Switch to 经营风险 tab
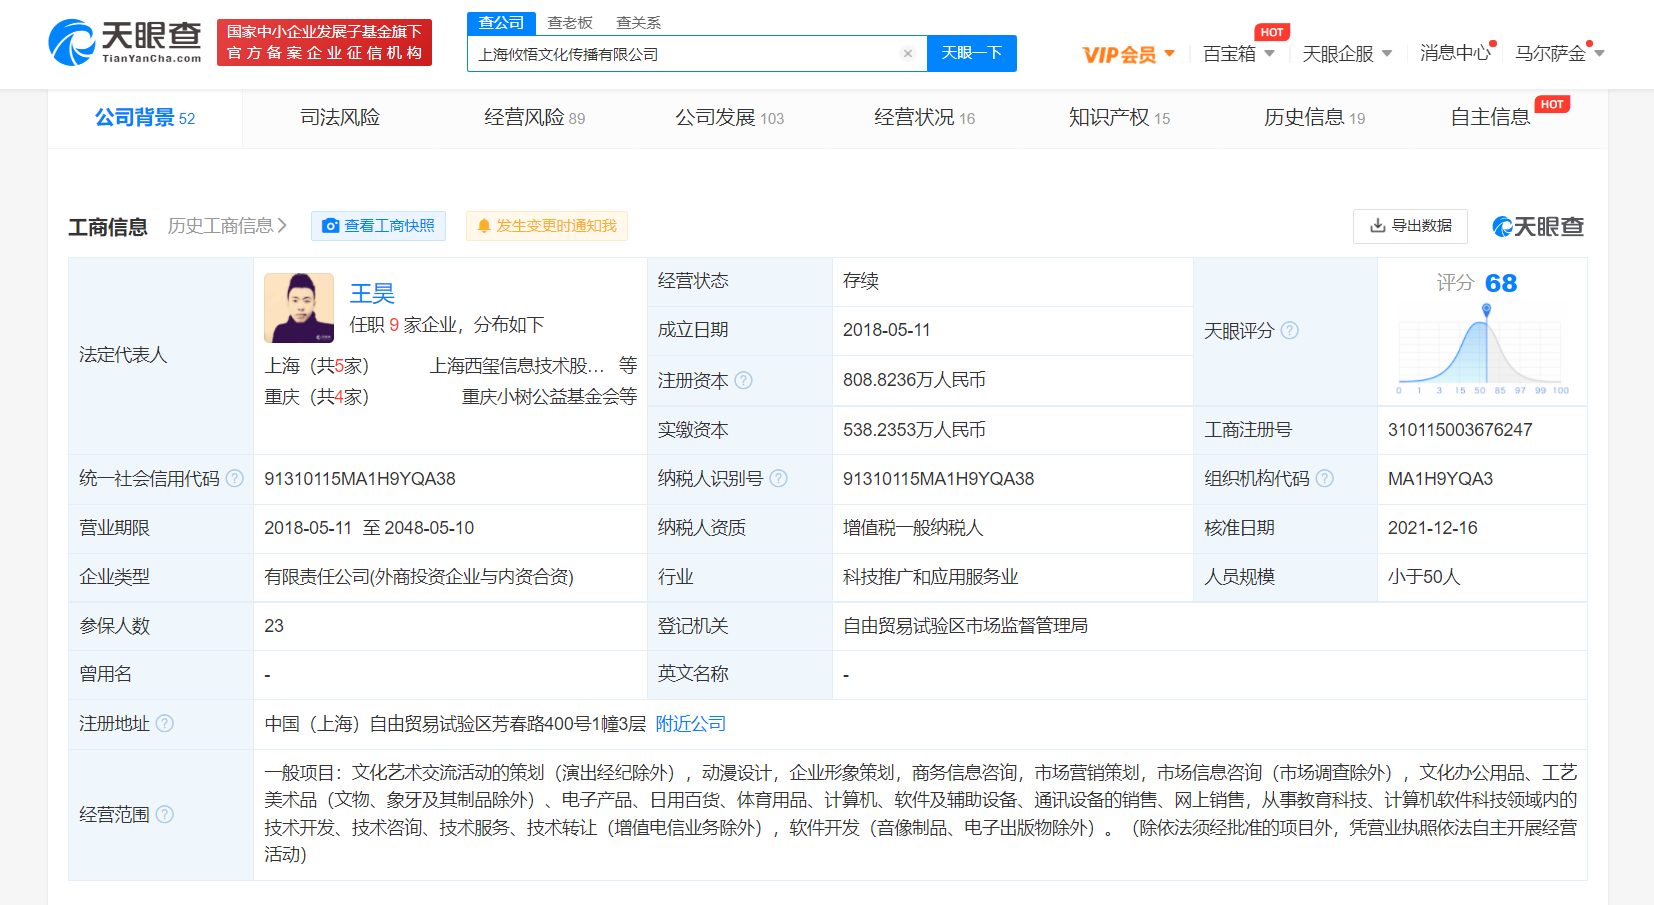This screenshot has height=905, width=1654. click(535, 118)
